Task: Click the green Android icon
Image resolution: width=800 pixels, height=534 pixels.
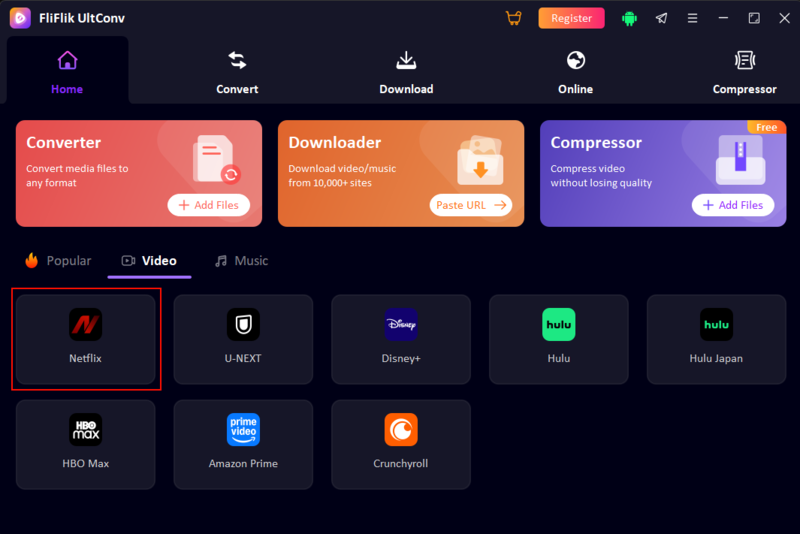Action: pos(629,18)
